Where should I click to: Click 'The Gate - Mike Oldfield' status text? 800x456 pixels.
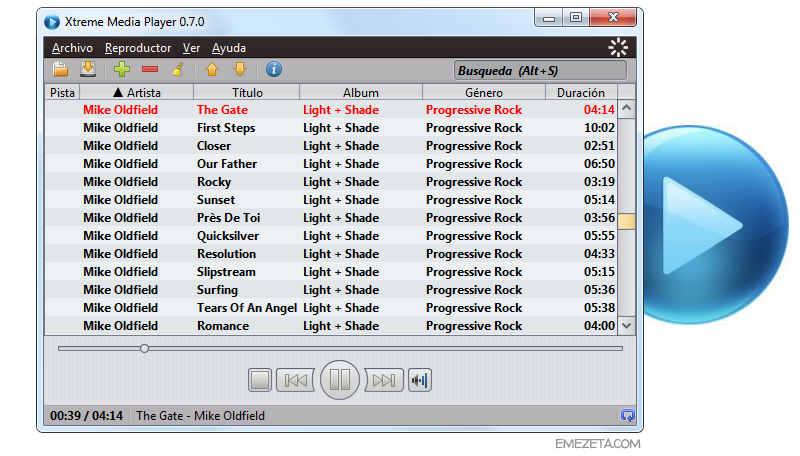[201, 416]
